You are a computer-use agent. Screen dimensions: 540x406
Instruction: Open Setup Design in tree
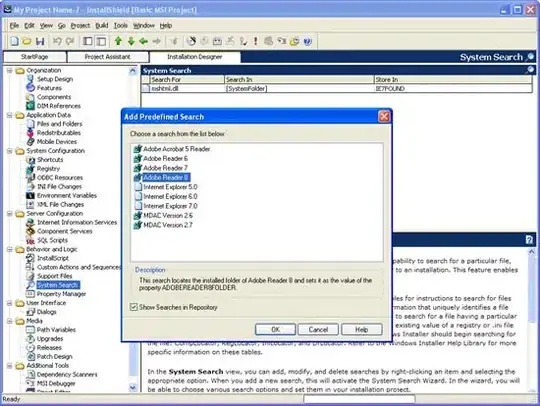coord(55,79)
